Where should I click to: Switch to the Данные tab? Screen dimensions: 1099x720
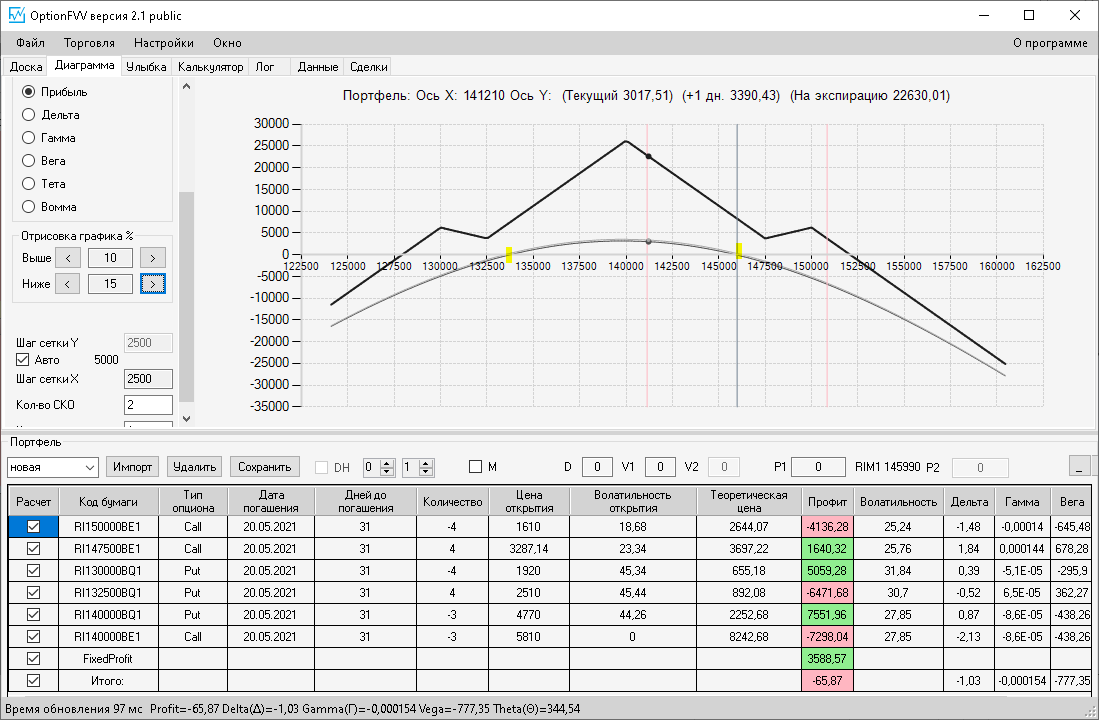[318, 67]
